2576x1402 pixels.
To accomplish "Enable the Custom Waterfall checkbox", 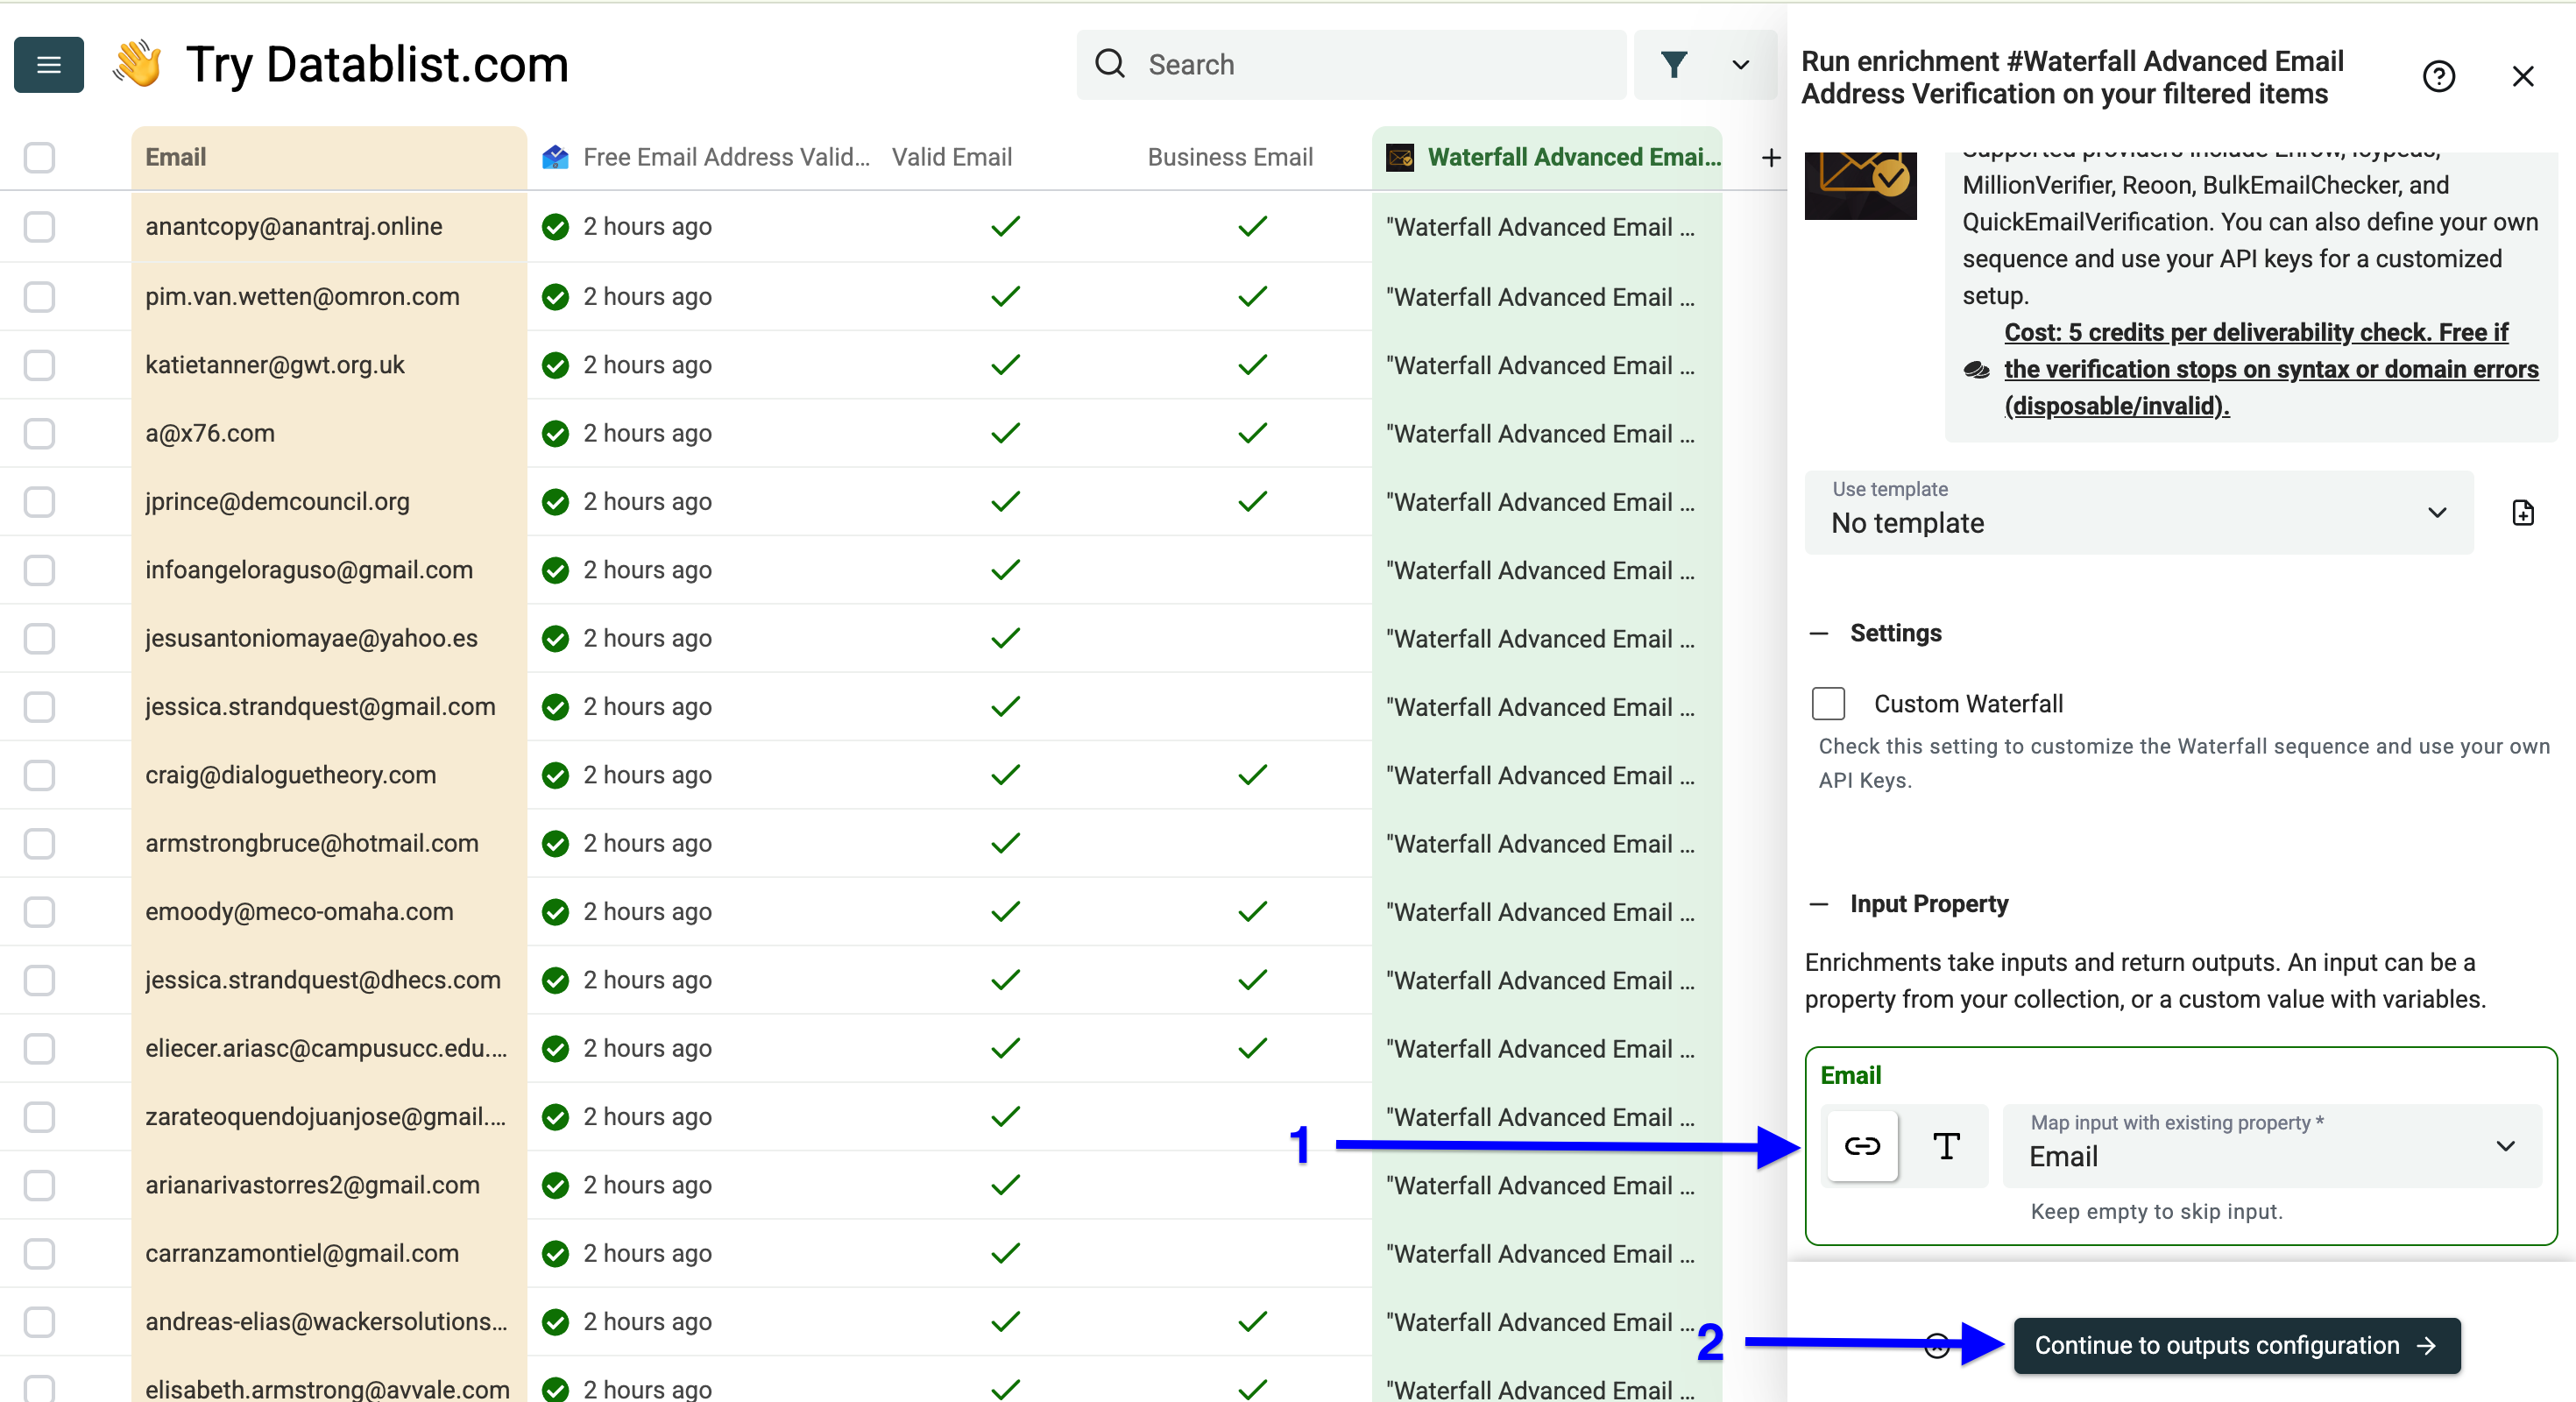I will tap(1828, 703).
